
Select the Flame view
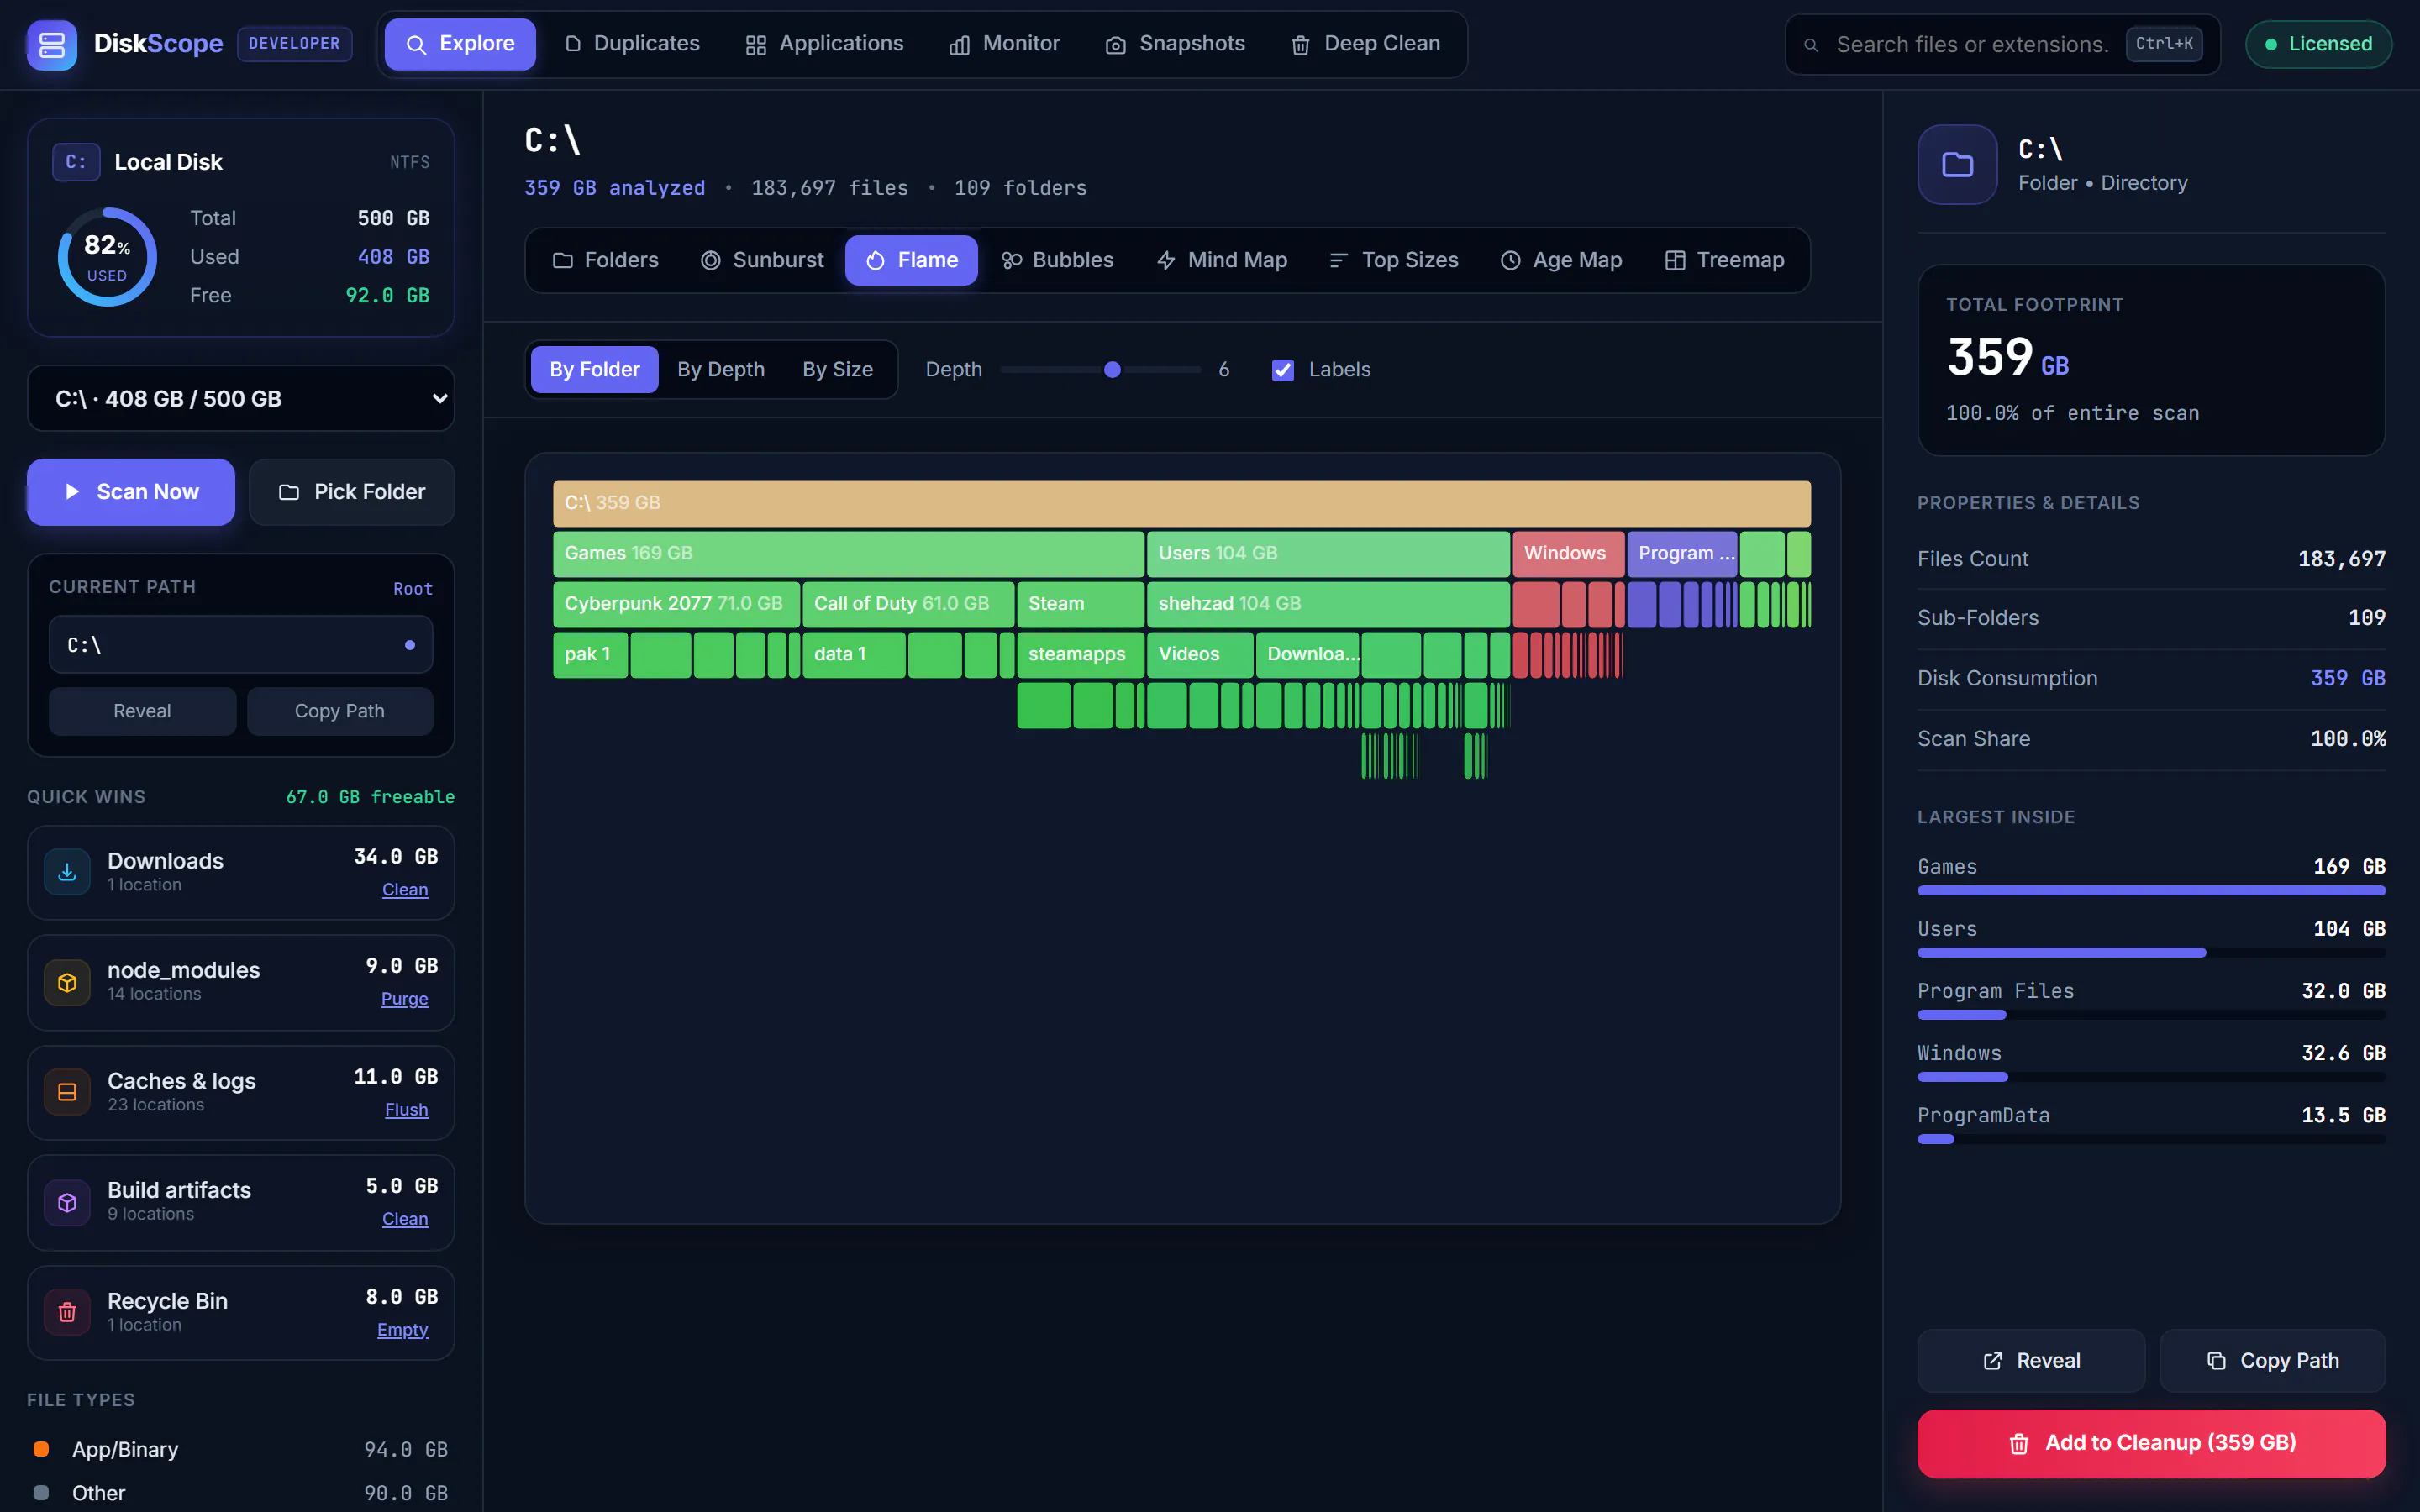coord(911,260)
